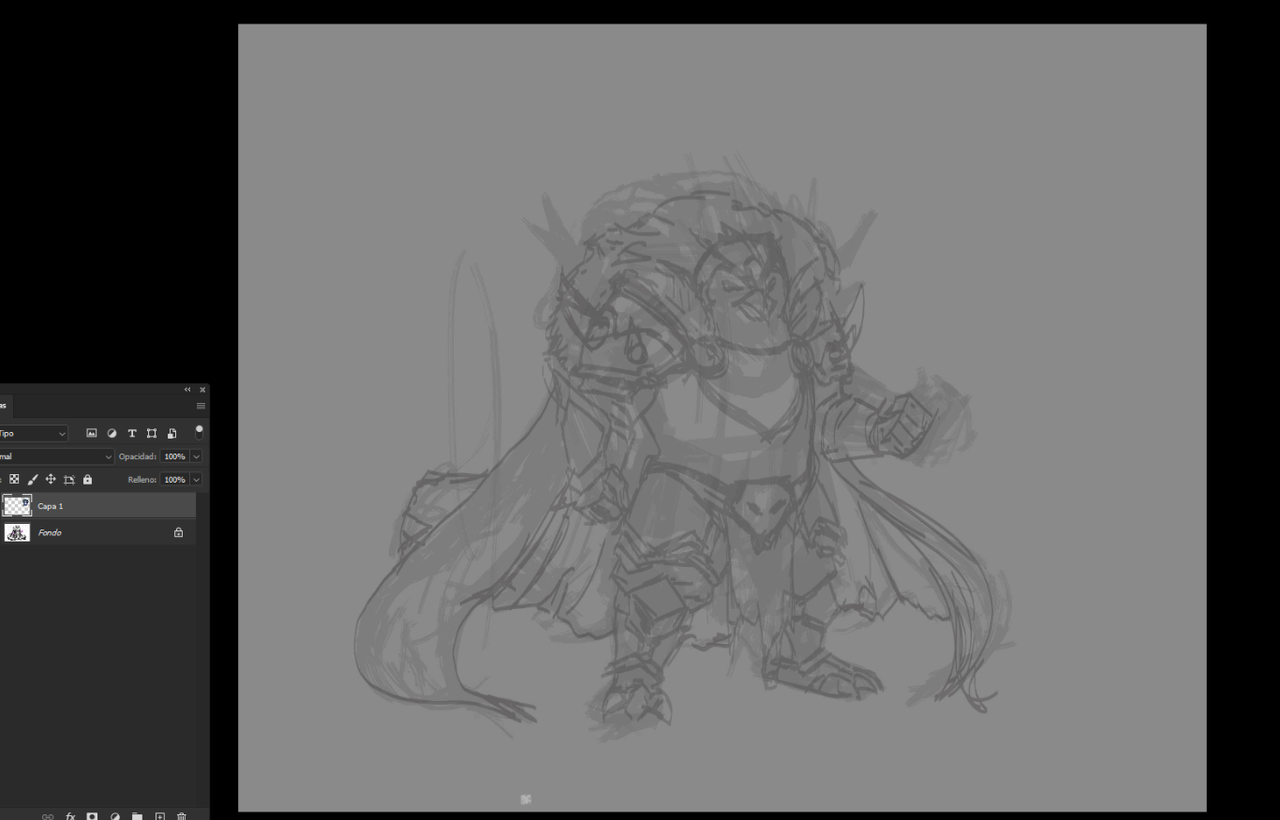Lock all layer attributes padlock icon
The width and height of the screenshot is (1280, 820).
tap(87, 479)
